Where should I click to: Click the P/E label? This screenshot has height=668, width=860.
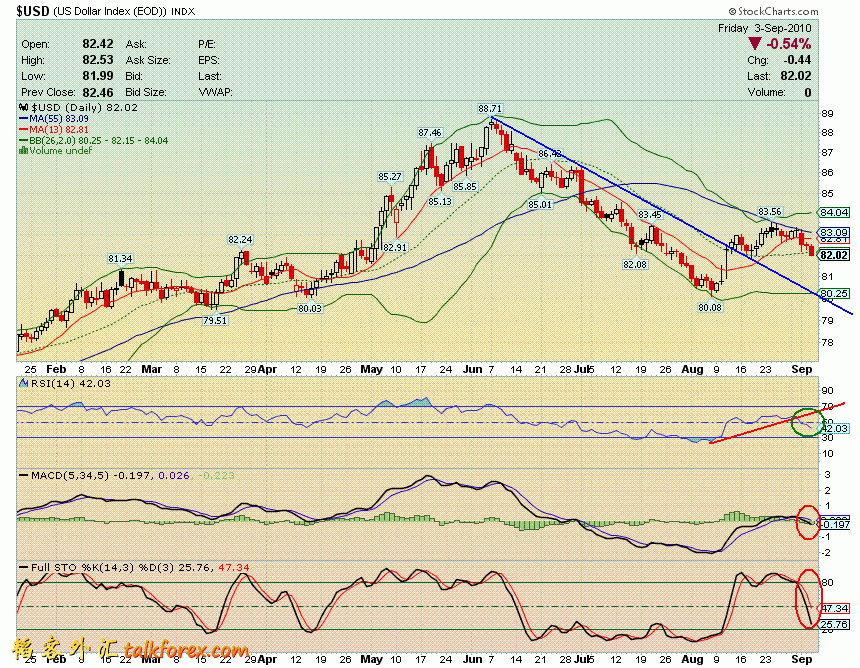point(207,44)
